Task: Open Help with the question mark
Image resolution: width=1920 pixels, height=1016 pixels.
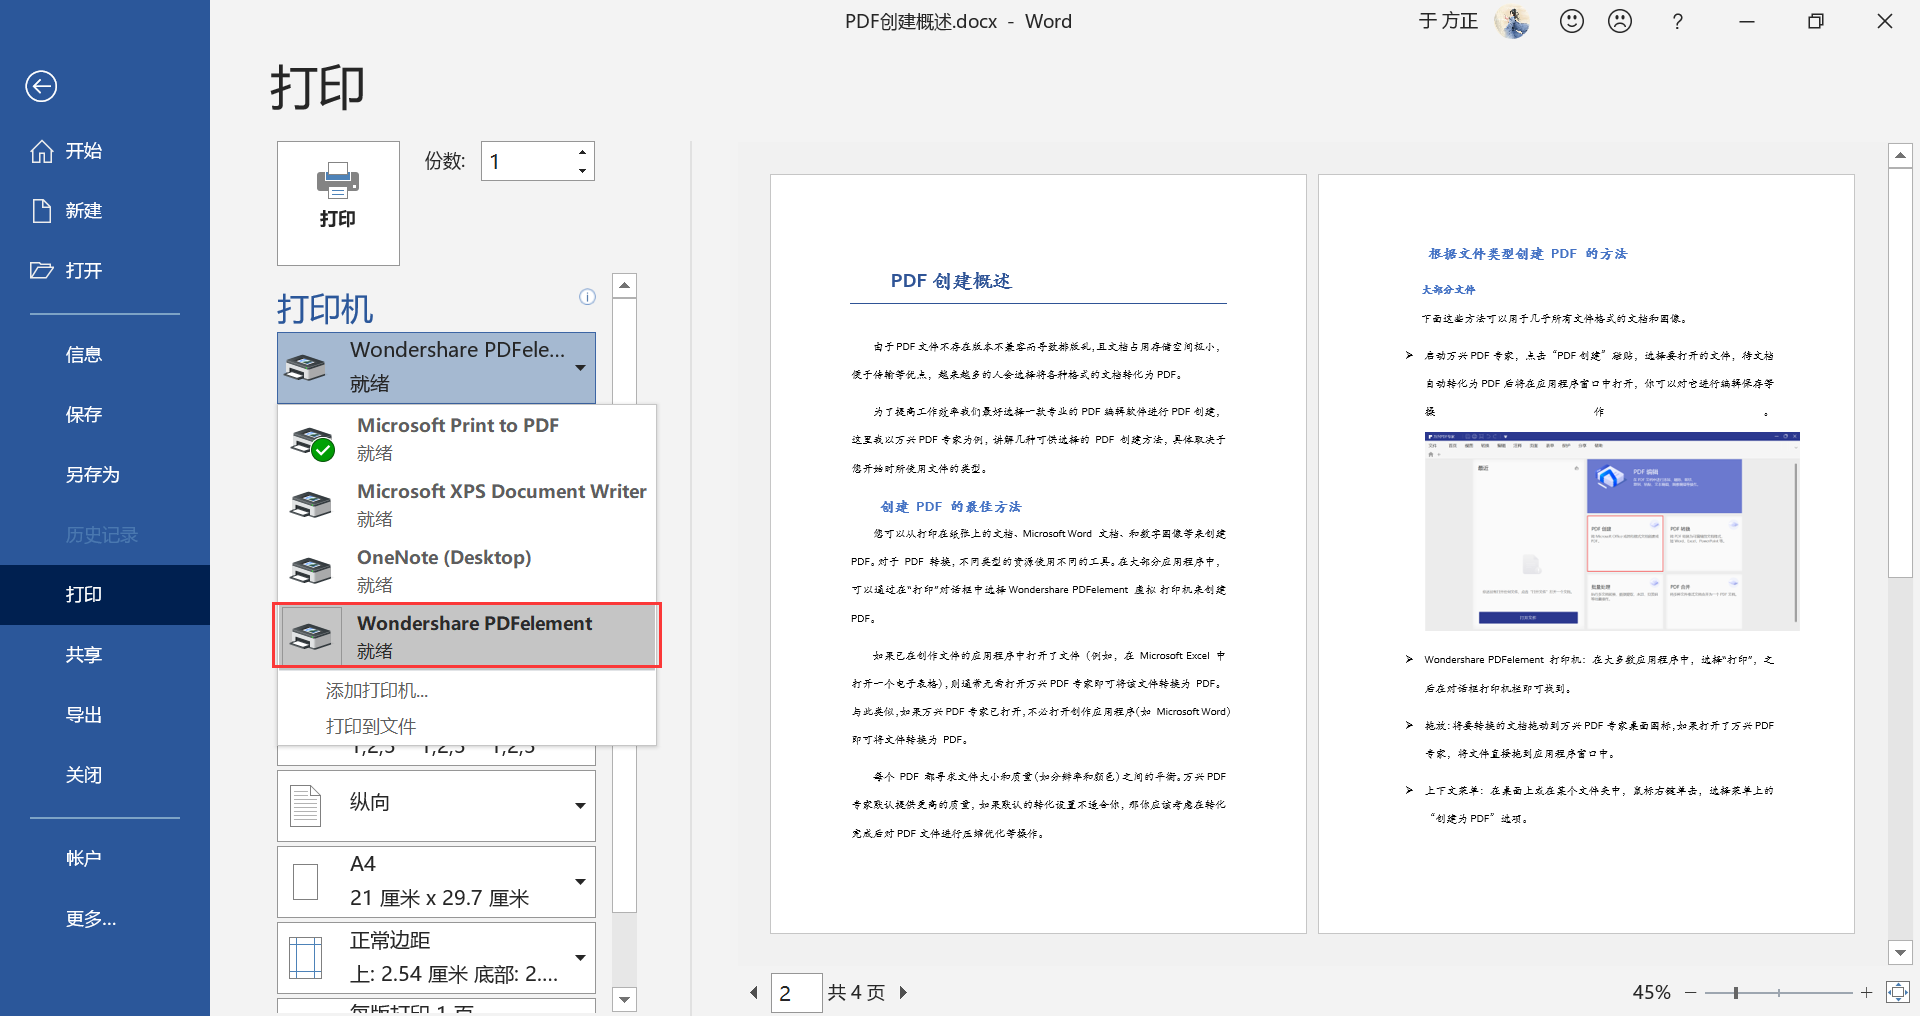Action: tap(1678, 21)
